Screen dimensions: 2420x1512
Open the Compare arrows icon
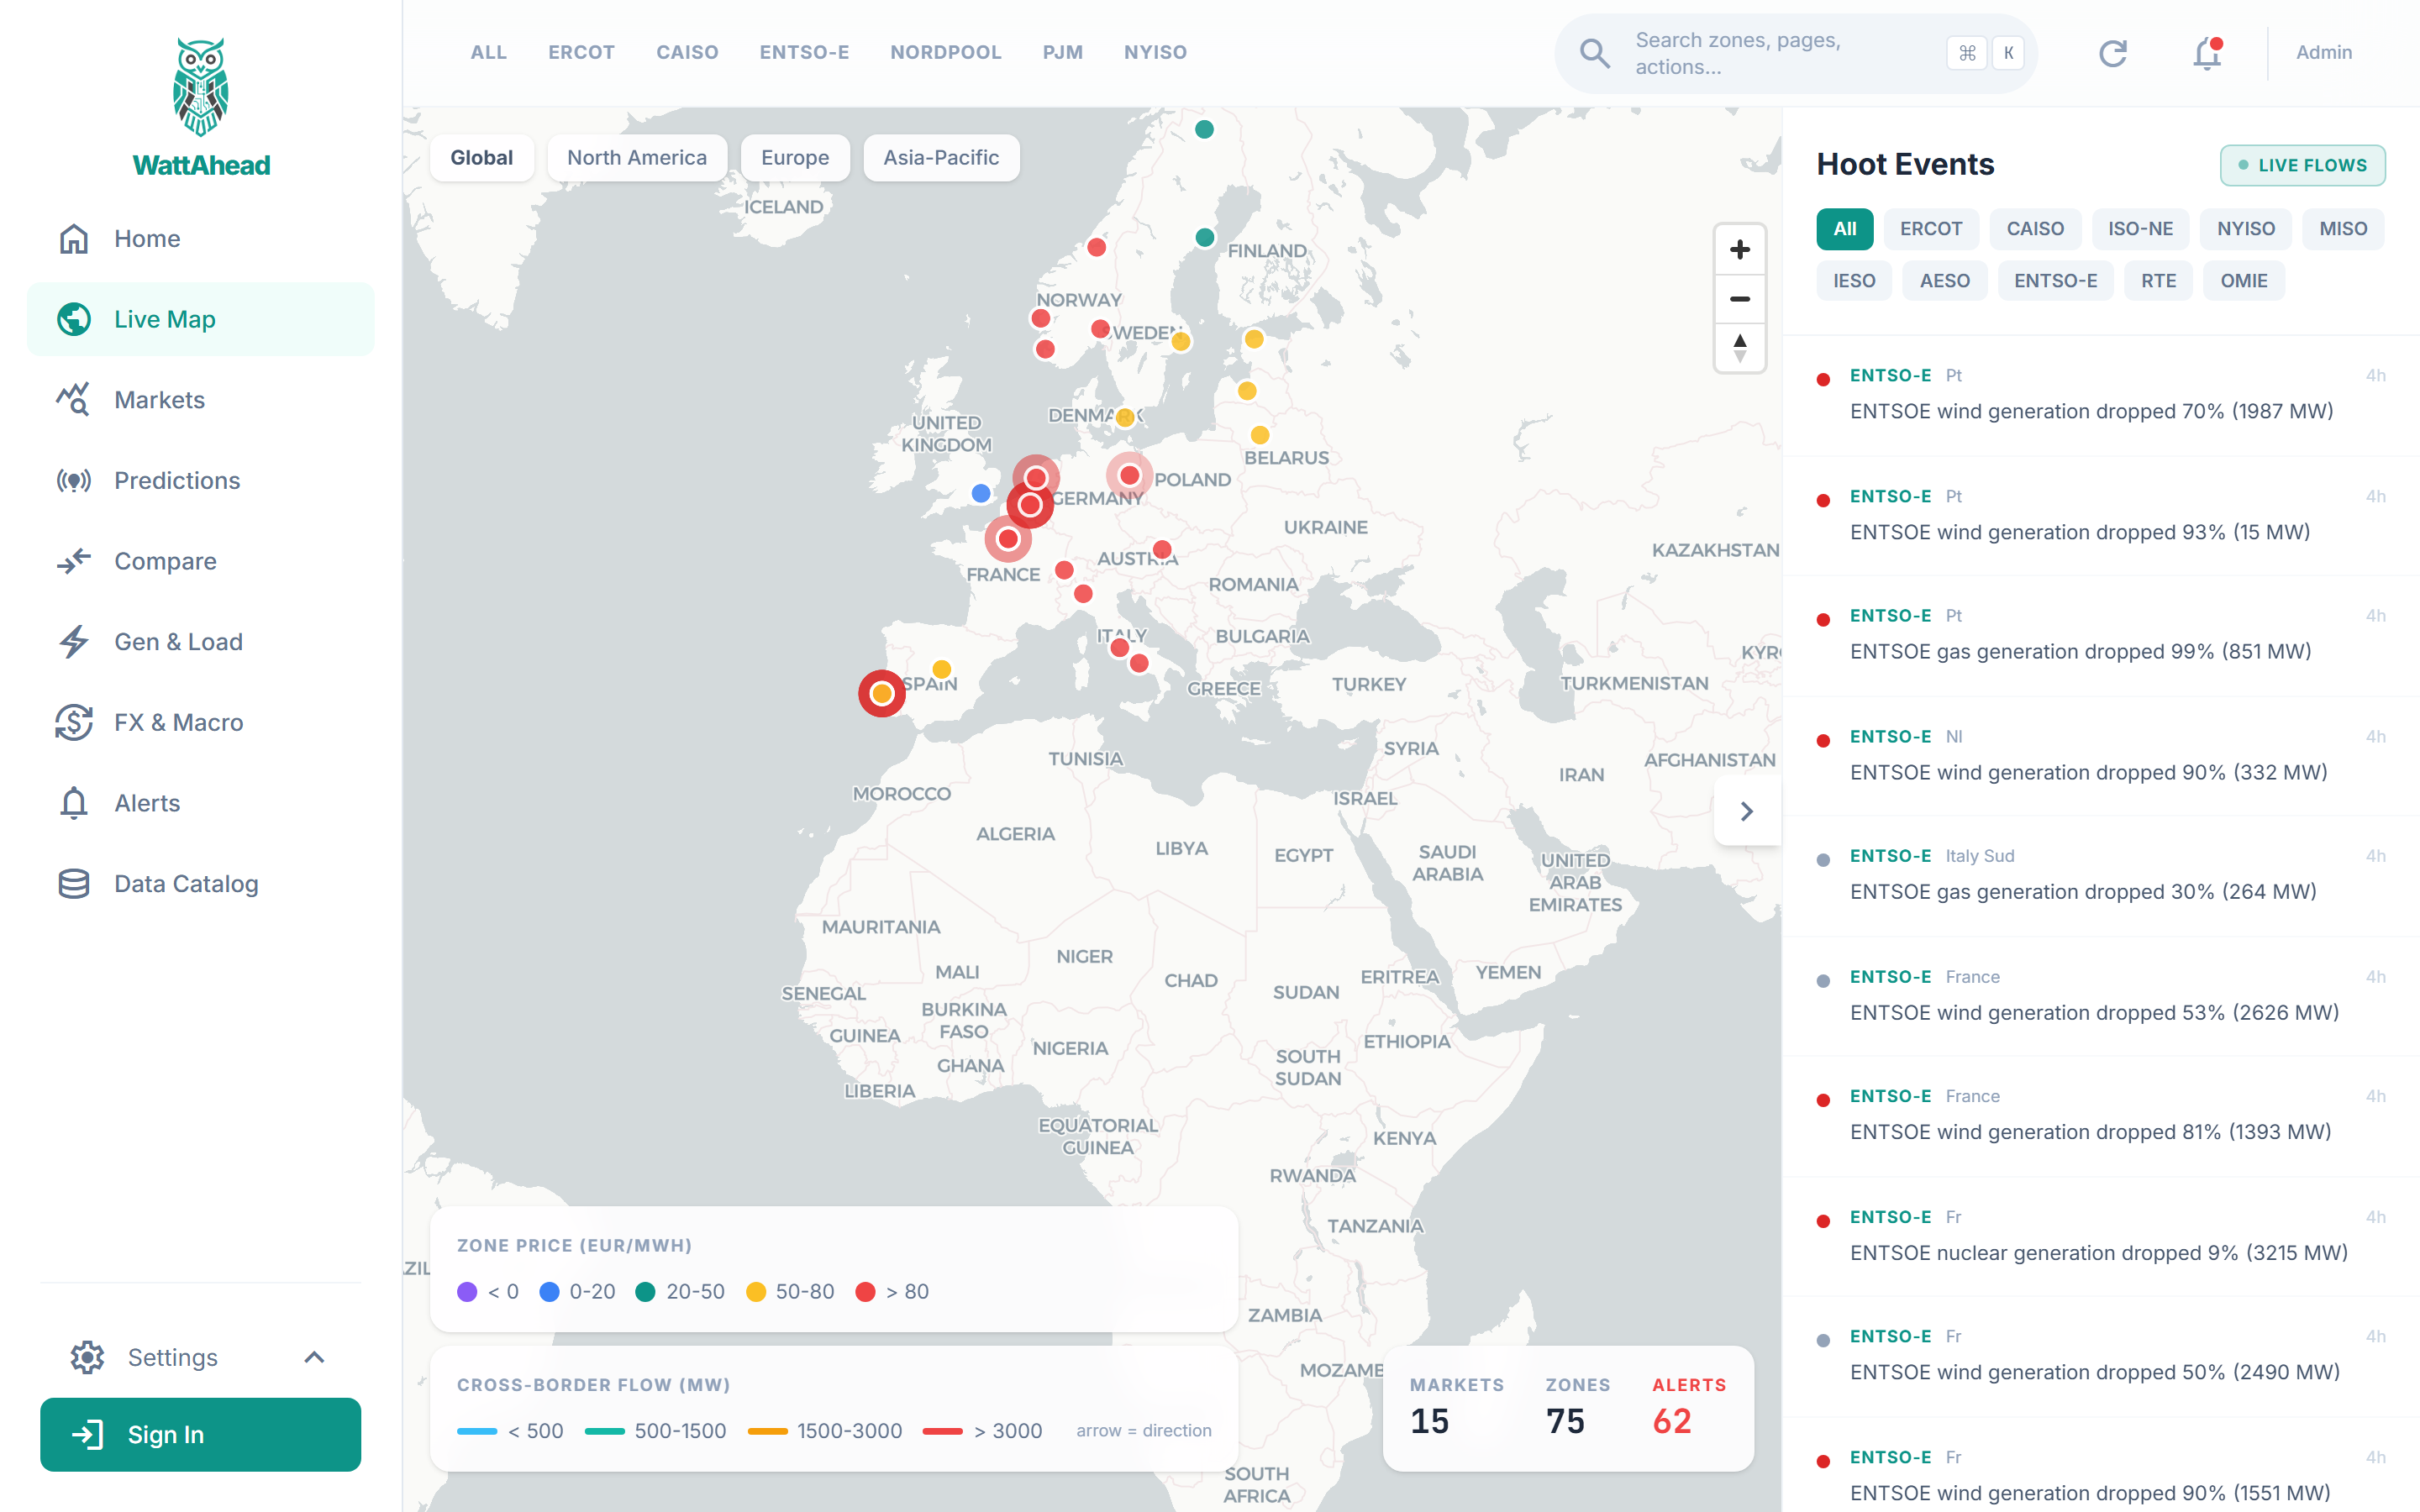pyautogui.click(x=74, y=561)
